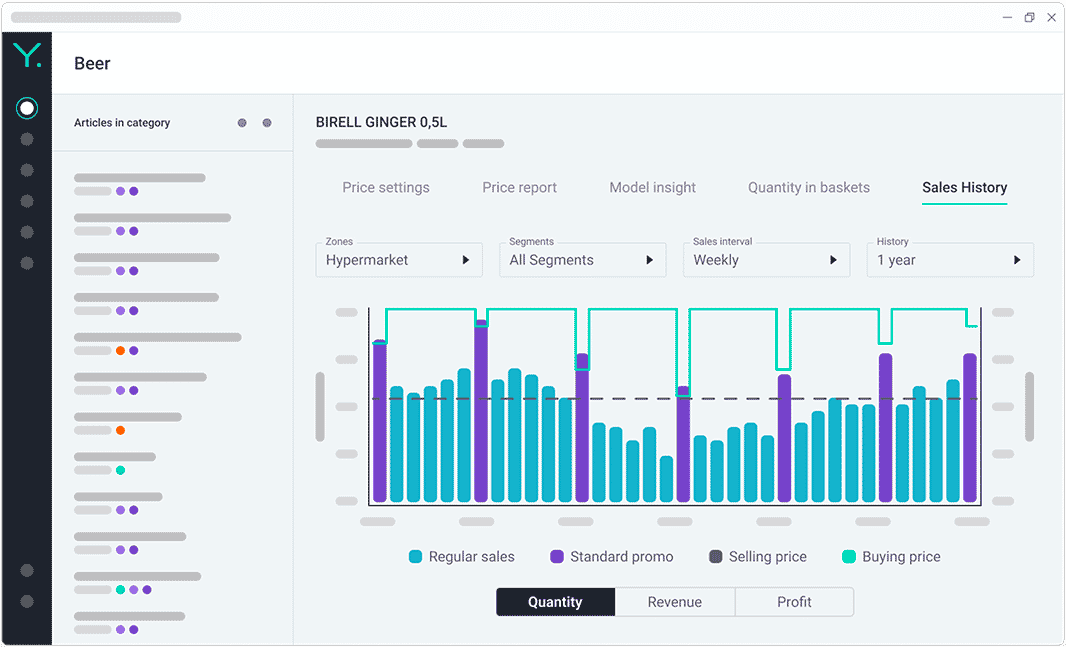Minimize the application window
Image resolution: width=1066 pixels, height=647 pixels.
(1008, 17)
